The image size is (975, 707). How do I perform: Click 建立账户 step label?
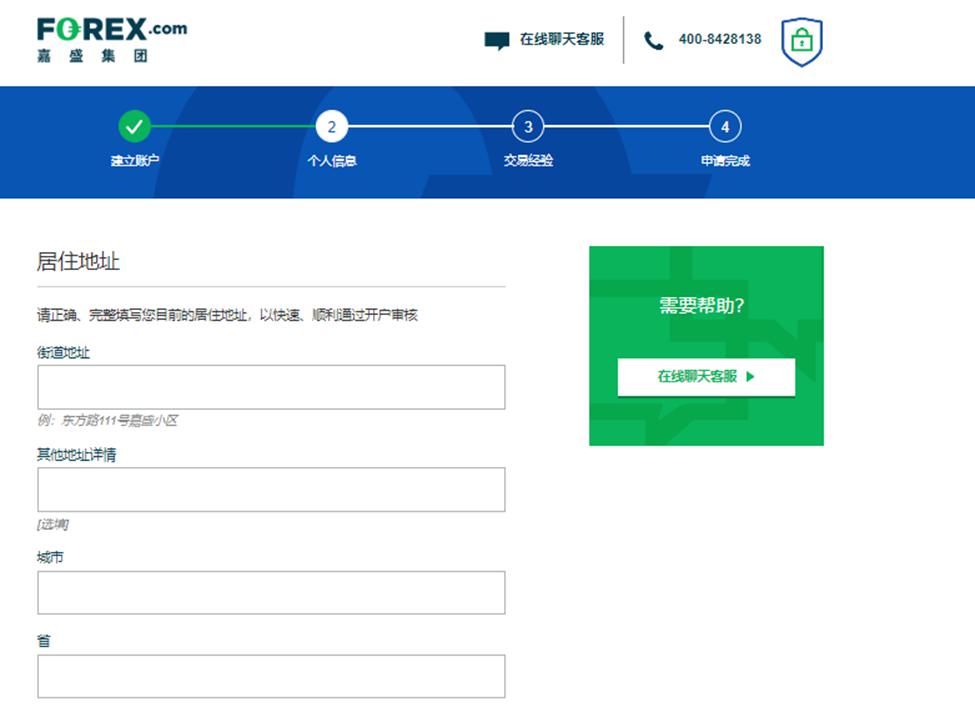[135, 158]
